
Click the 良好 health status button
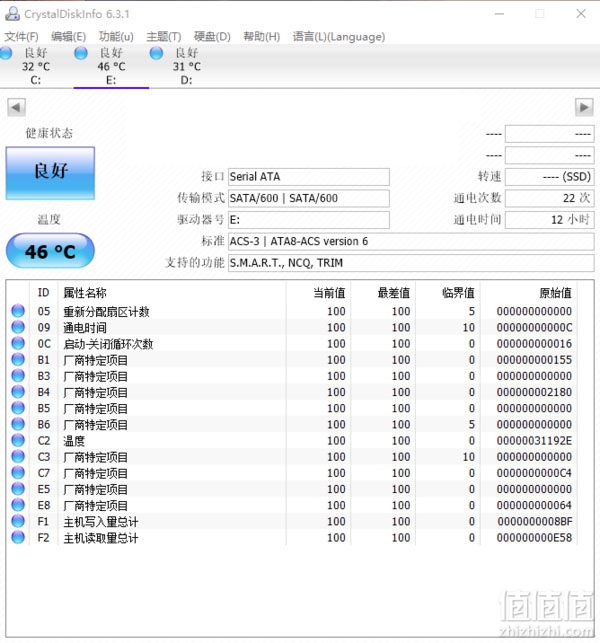tap(50, 173)
